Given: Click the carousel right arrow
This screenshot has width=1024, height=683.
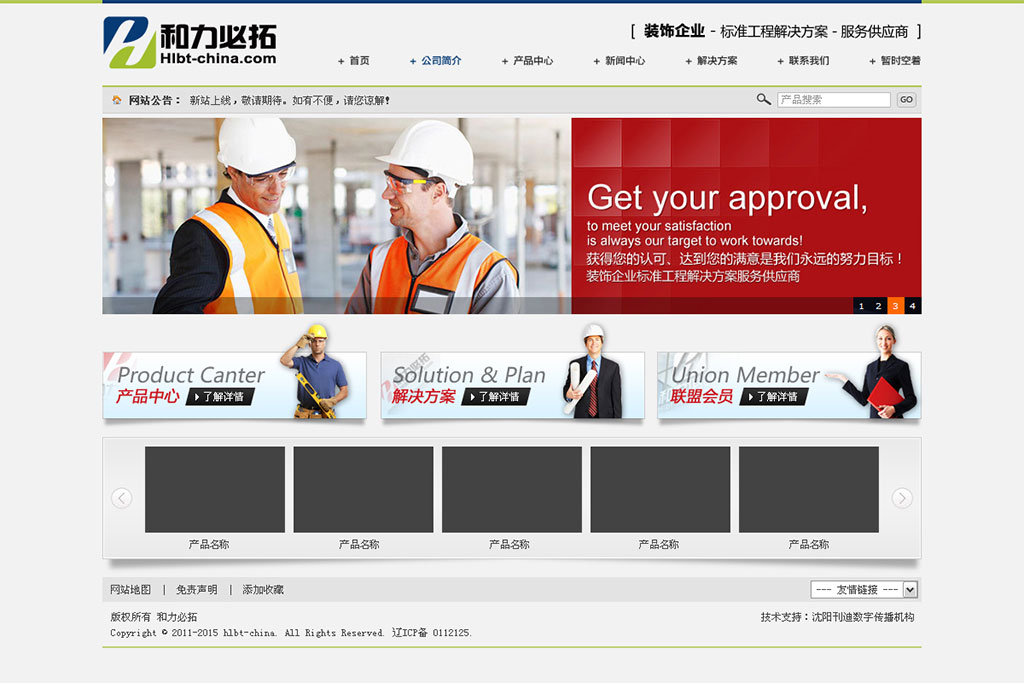Looking at the screenshot, I should point(902,498).
